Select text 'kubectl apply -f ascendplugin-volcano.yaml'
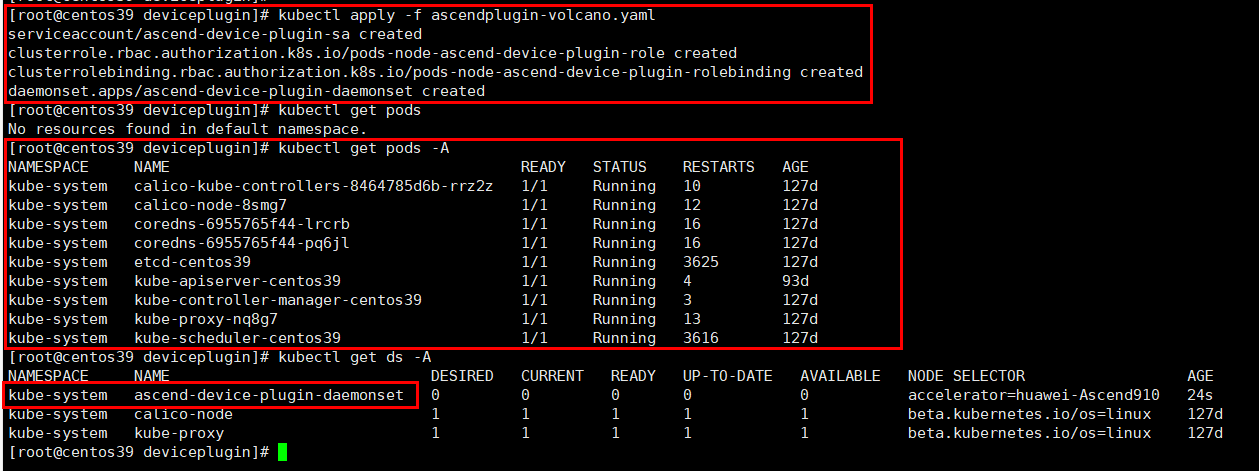Viewport: 1259px width, 471px height. coord(468,15)
